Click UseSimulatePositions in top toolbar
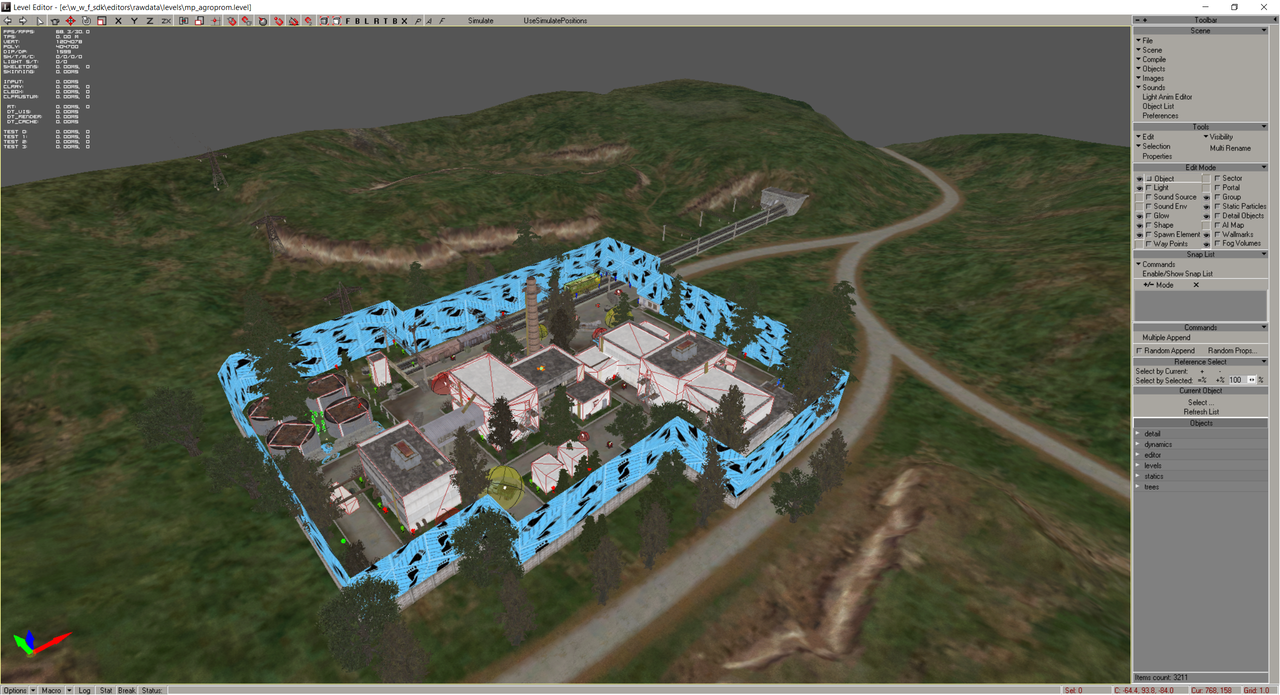Screen dimensions: 1280x695 [x=555, y=20]
